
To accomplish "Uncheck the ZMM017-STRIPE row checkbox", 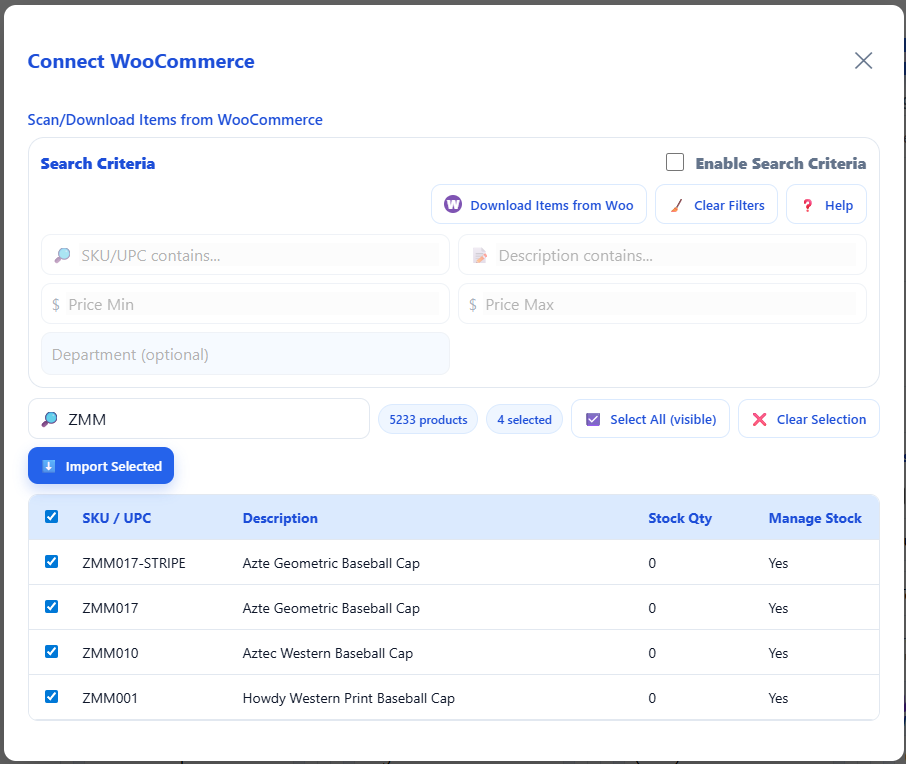I will point(51,562).
